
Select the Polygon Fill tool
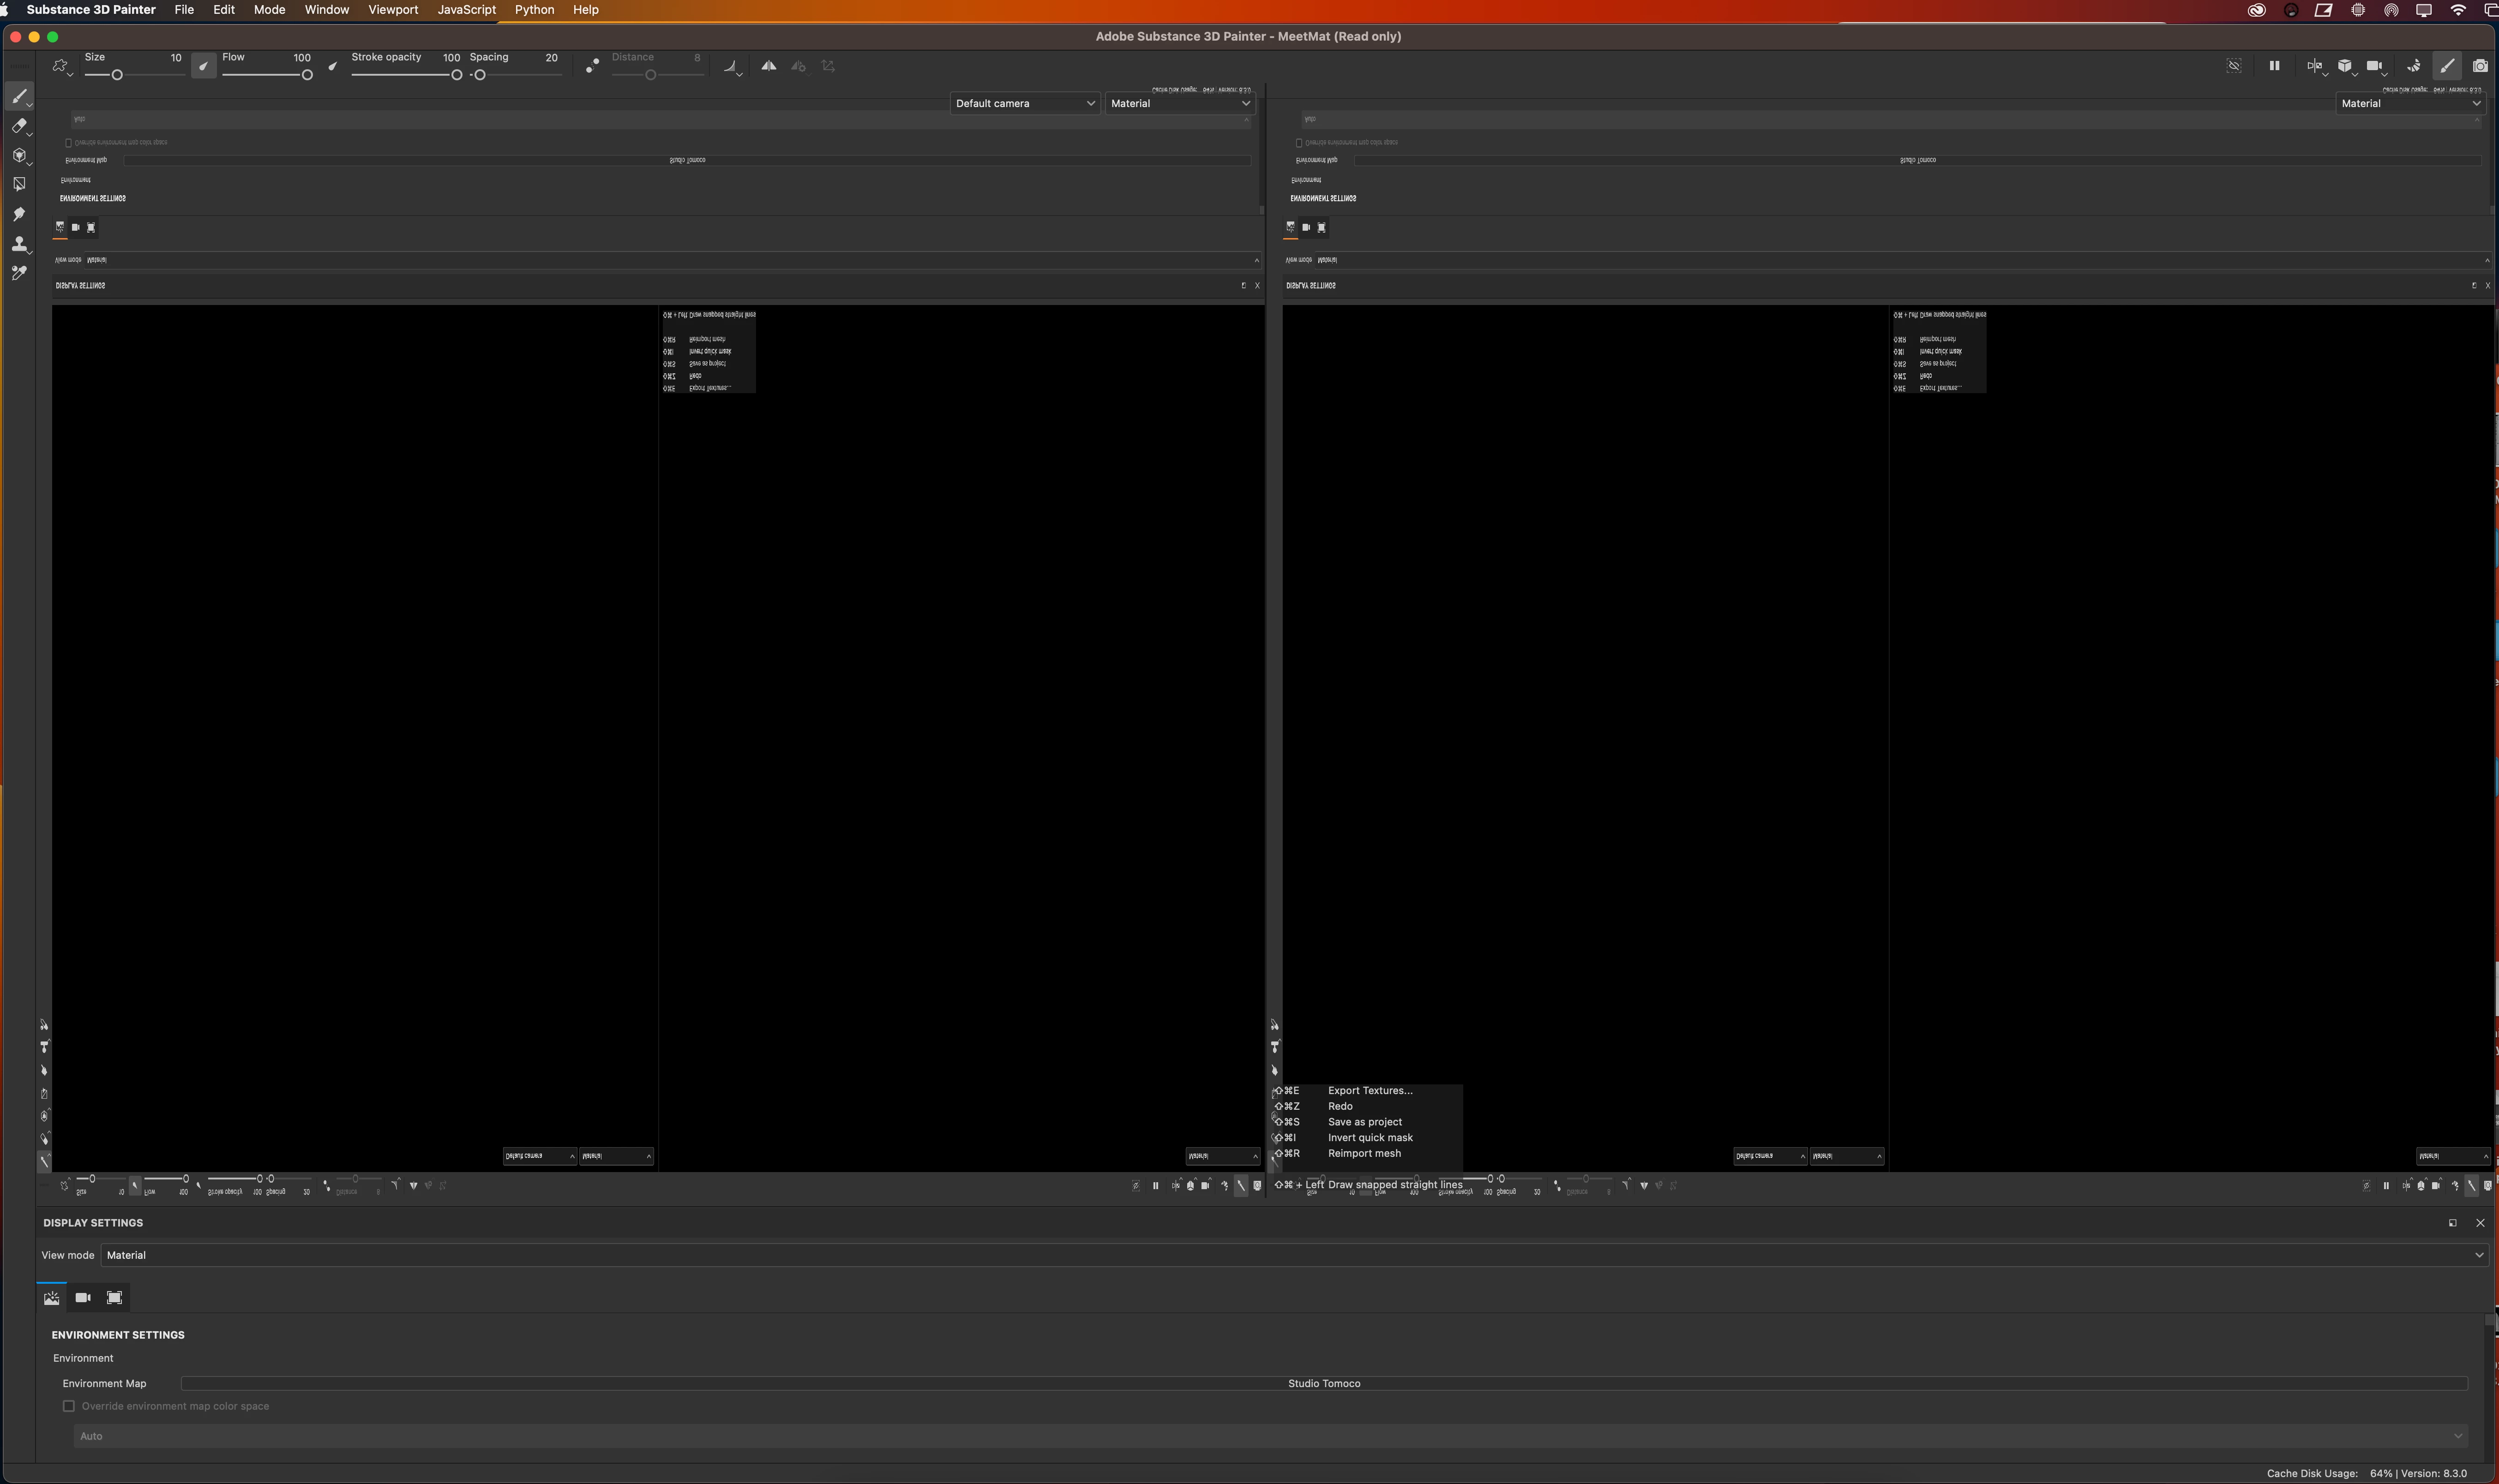point(19,184)
